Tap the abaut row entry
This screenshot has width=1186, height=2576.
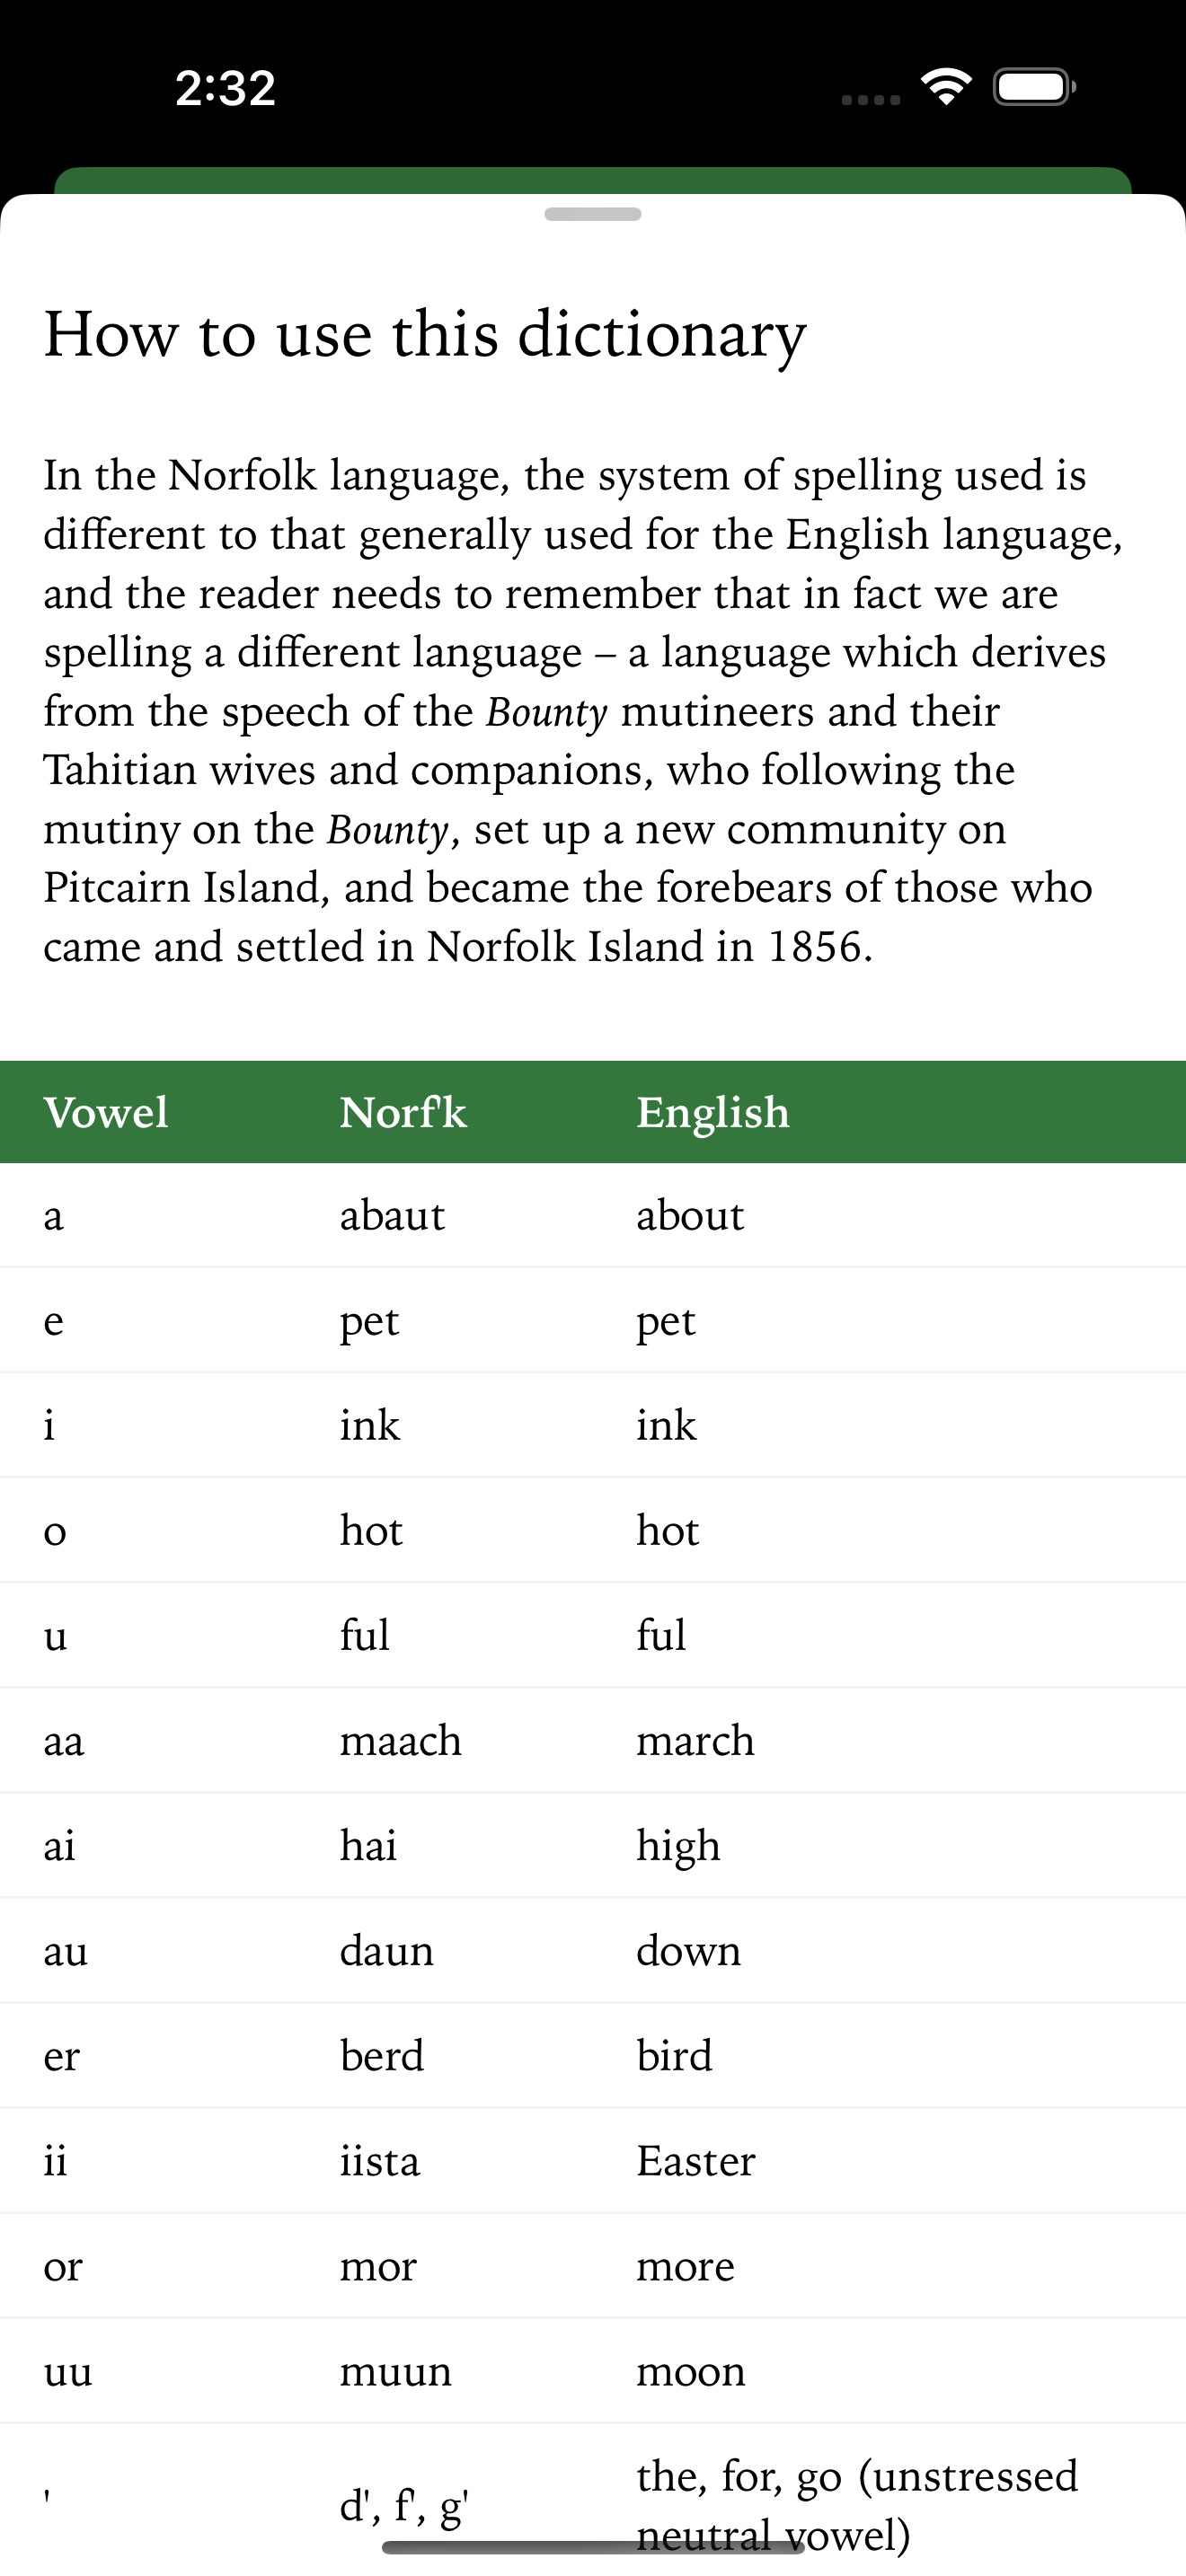point(593,1215)
